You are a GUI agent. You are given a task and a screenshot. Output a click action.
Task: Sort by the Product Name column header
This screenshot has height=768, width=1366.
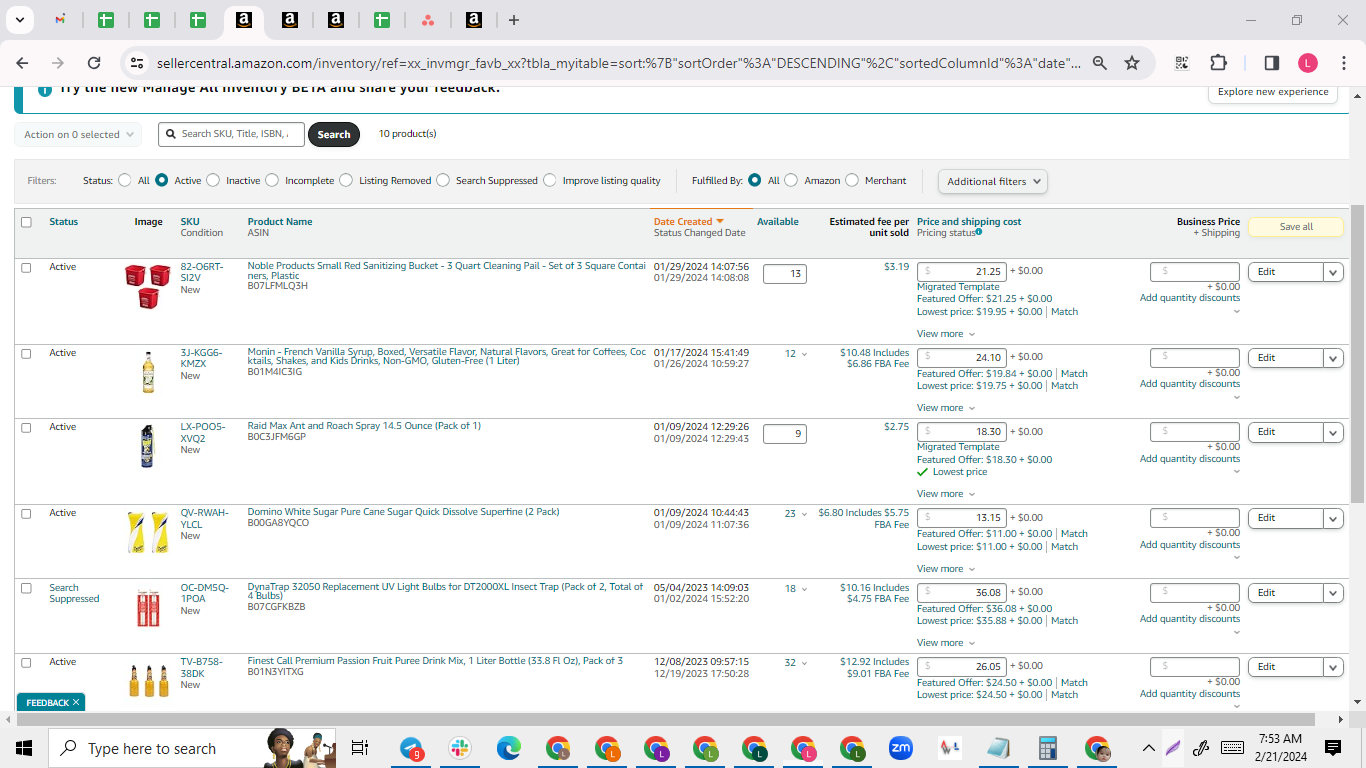[x=280, y=222]
